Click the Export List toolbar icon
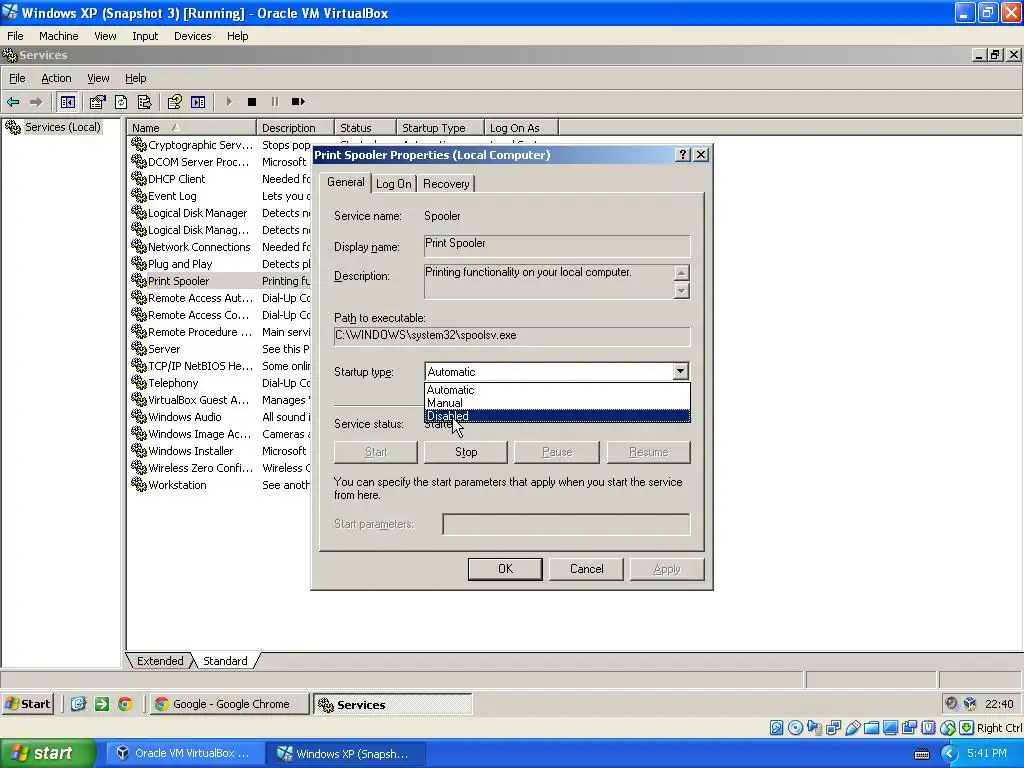The width and height of the screenshot is (1024, 768). [144, 102]
